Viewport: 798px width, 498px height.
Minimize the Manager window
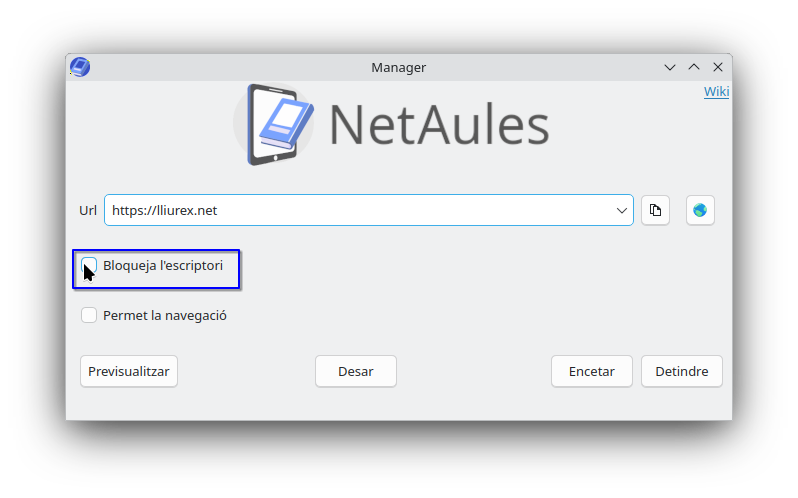(670, 67)
